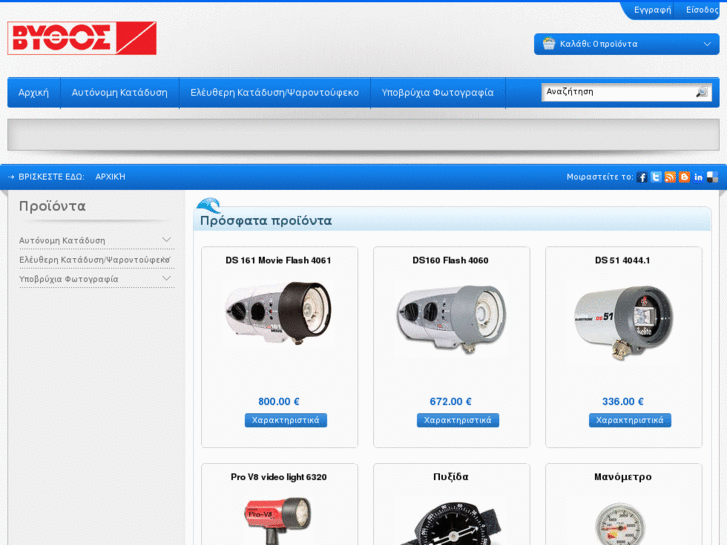
Task: Click Χαρακτηριστικά for DS 51 4044.1
Action: (630, 420)
